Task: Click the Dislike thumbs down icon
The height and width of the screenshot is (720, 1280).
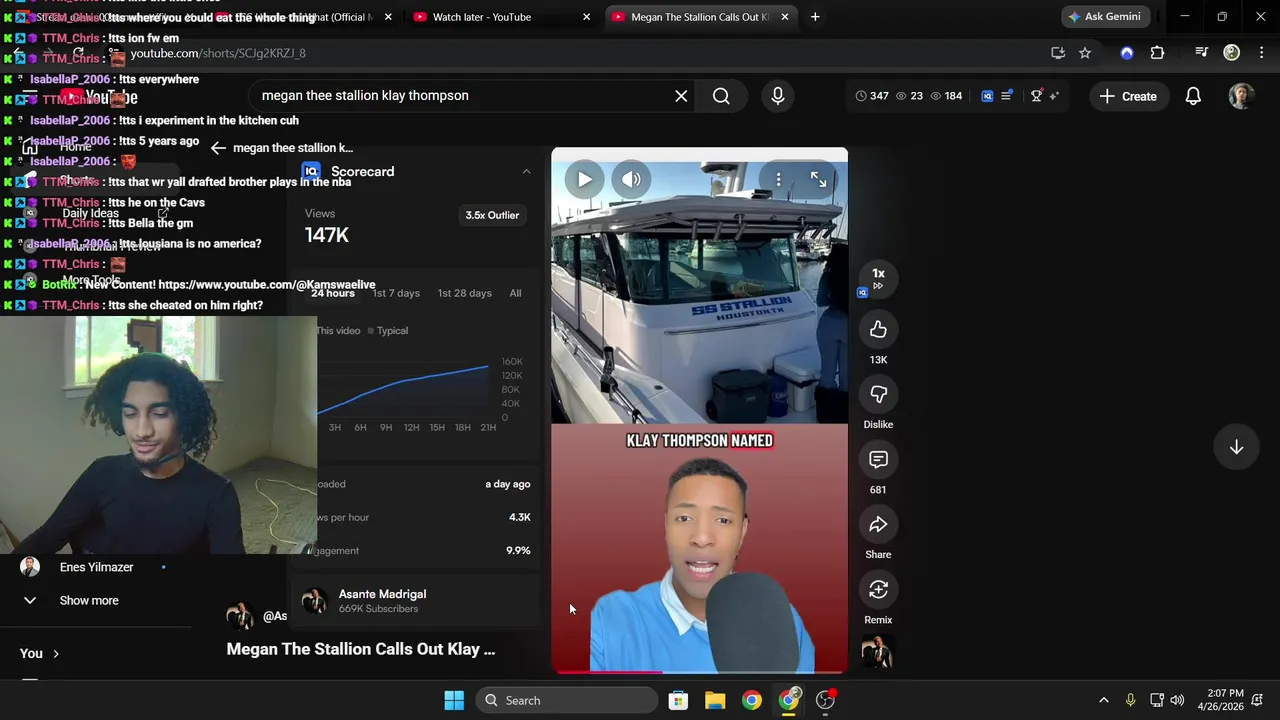Action: [x=878, y=395]
